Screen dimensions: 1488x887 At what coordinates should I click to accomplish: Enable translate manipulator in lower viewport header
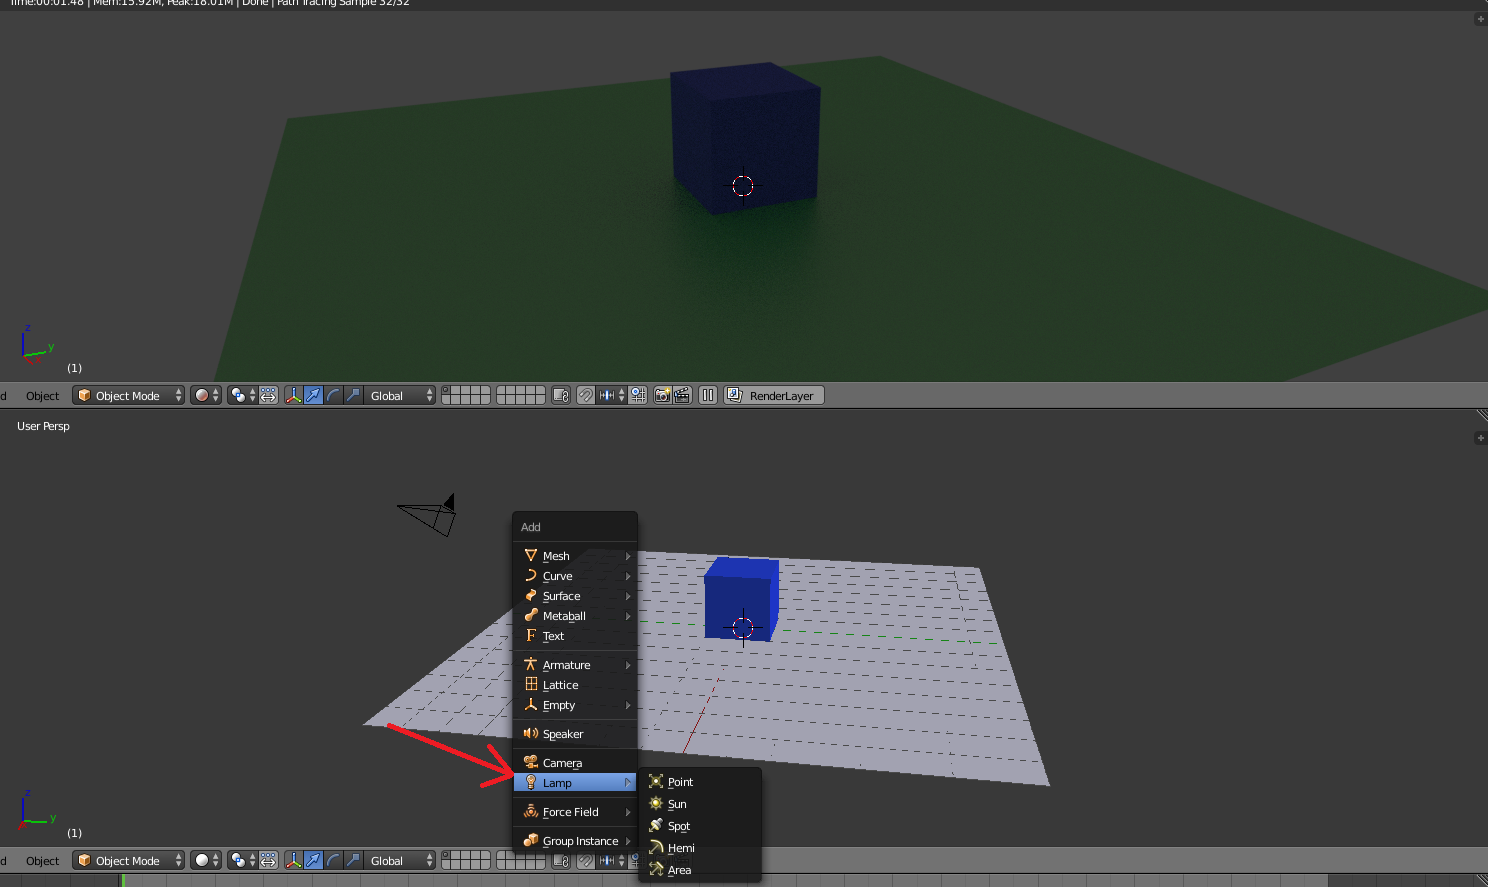314,860
